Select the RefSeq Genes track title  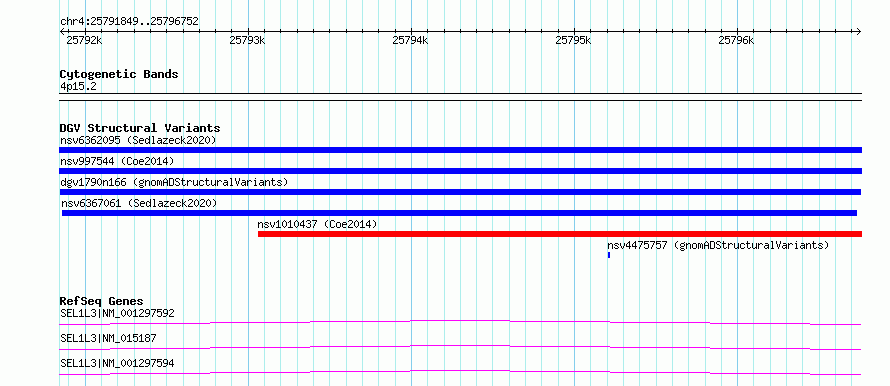(102, 301)
